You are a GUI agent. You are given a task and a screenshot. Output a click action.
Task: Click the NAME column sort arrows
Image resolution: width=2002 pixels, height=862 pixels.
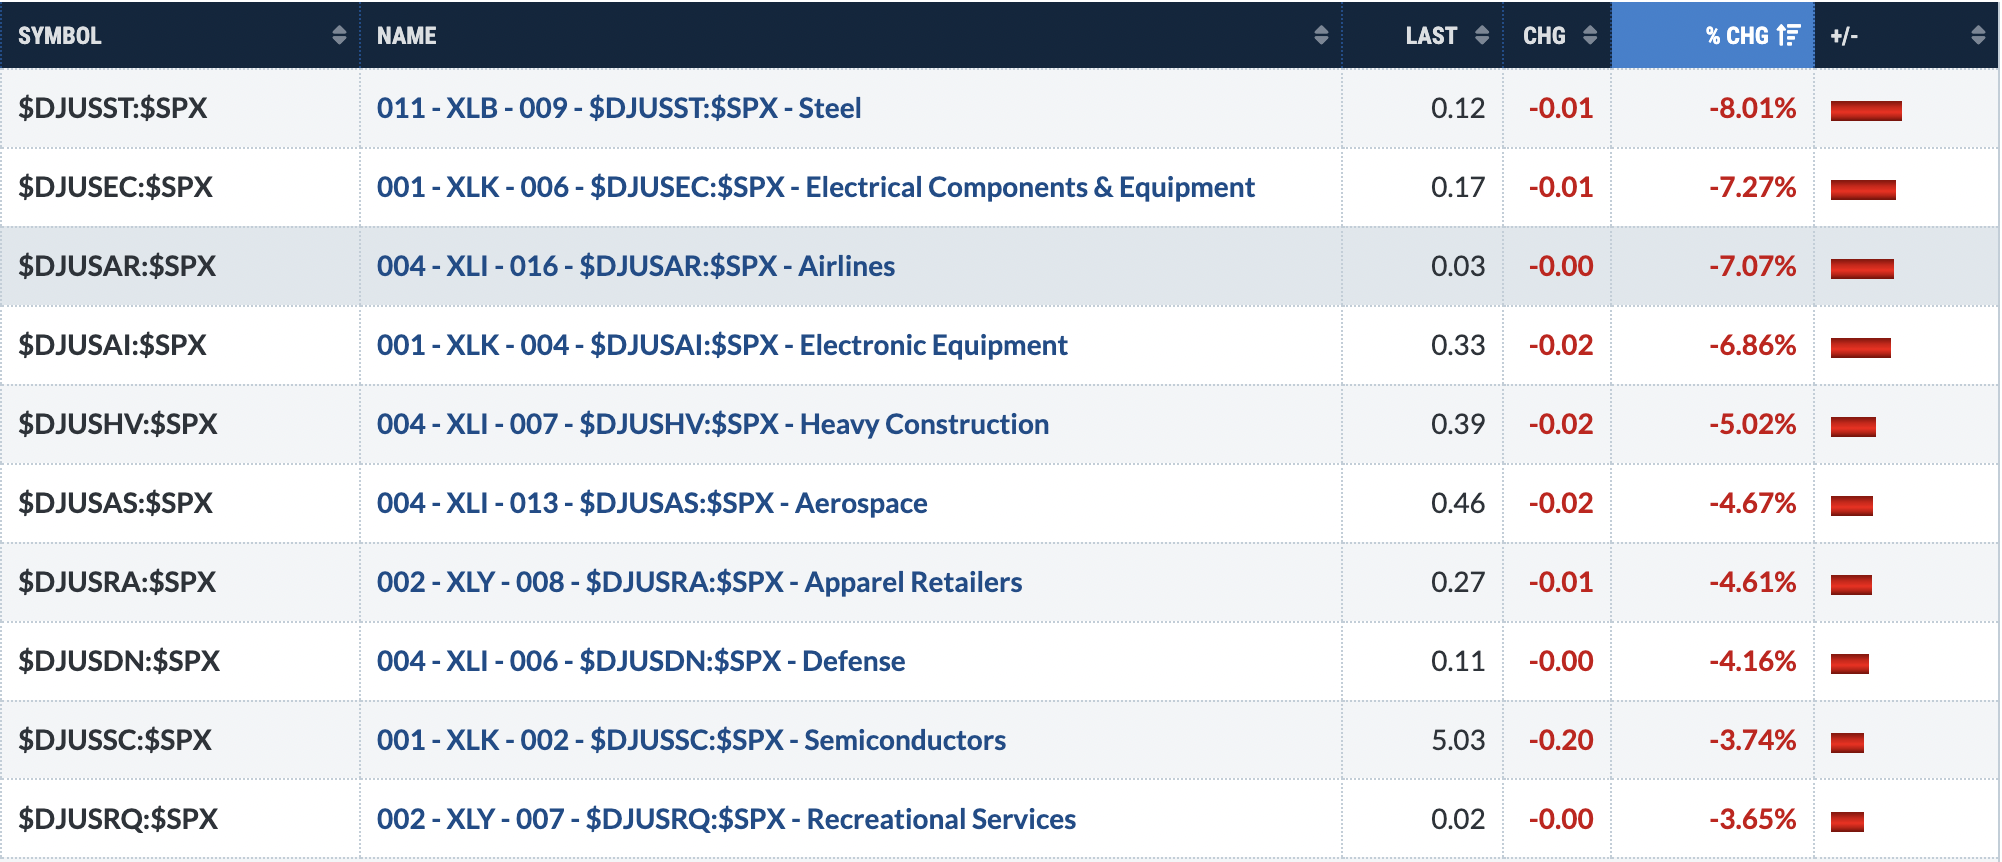pyautogui.click(x=1321, y=35)
